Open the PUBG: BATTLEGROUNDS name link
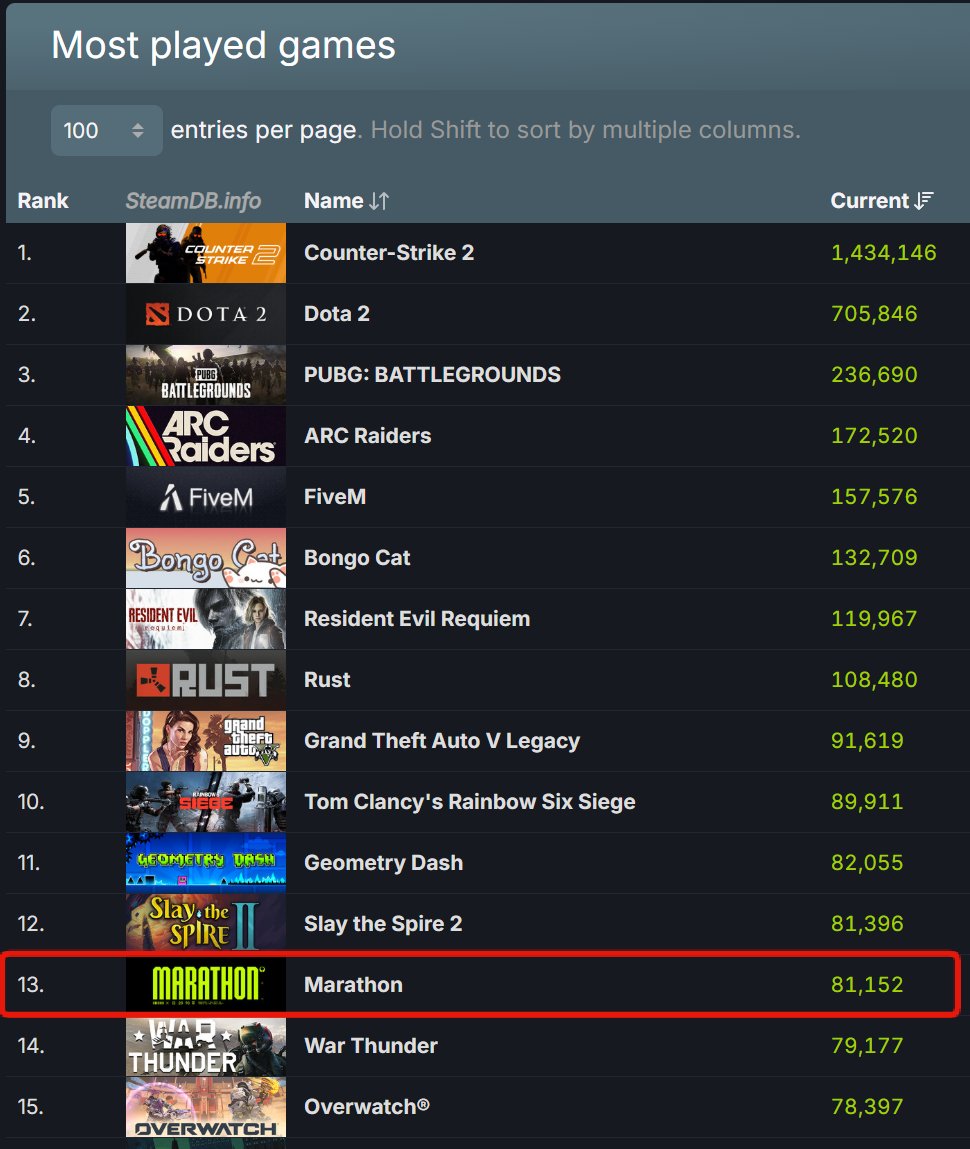The height and width of the screenshot is (1149, 970). [x=432, y=374]
